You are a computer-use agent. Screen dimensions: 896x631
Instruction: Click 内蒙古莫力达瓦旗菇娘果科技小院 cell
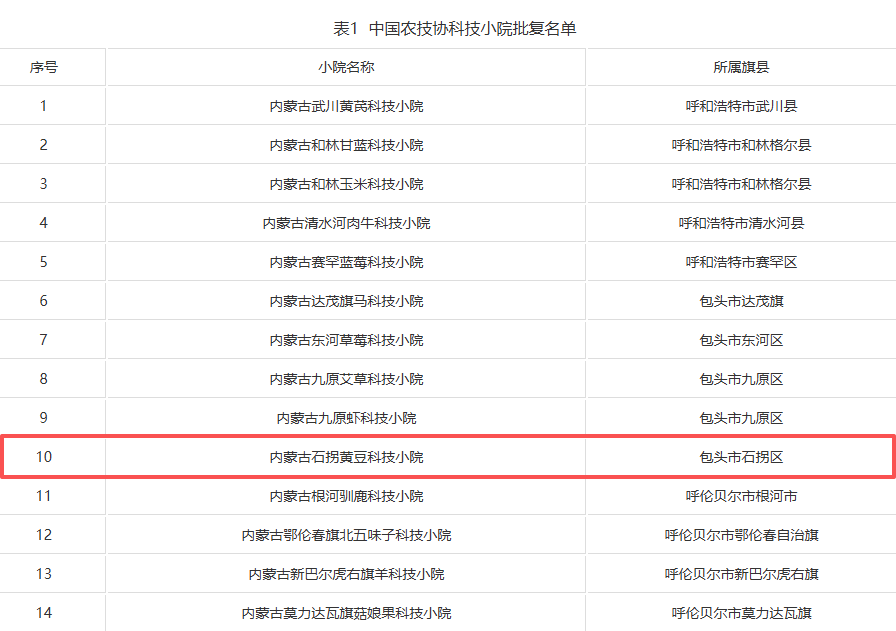pos(346,613)
